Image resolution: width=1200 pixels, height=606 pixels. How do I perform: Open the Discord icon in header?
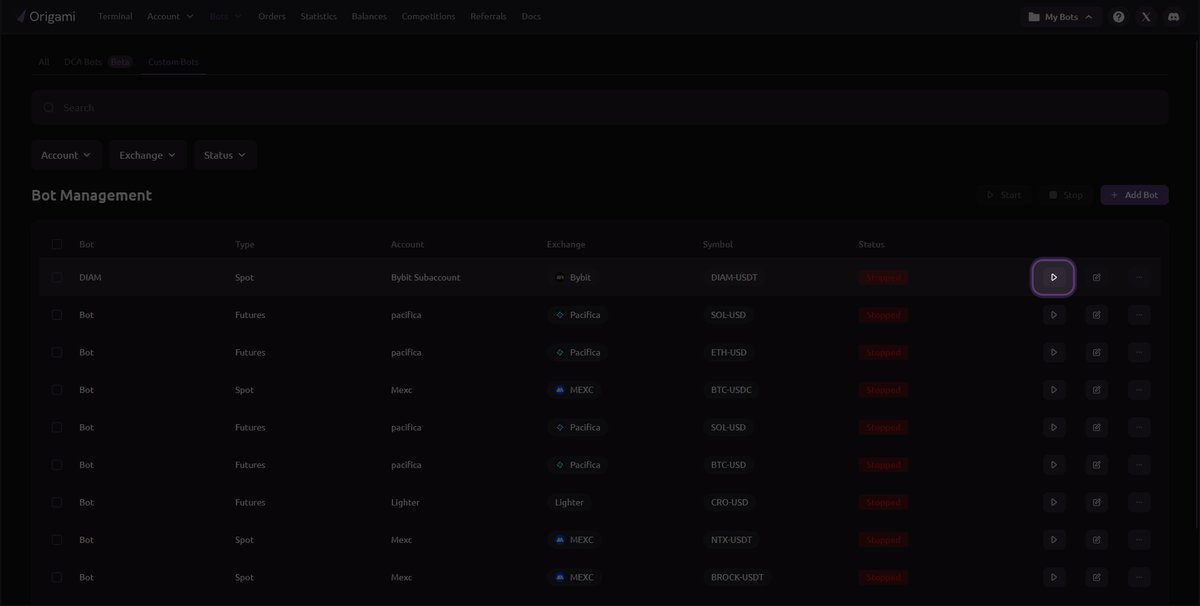point(1173,17)
